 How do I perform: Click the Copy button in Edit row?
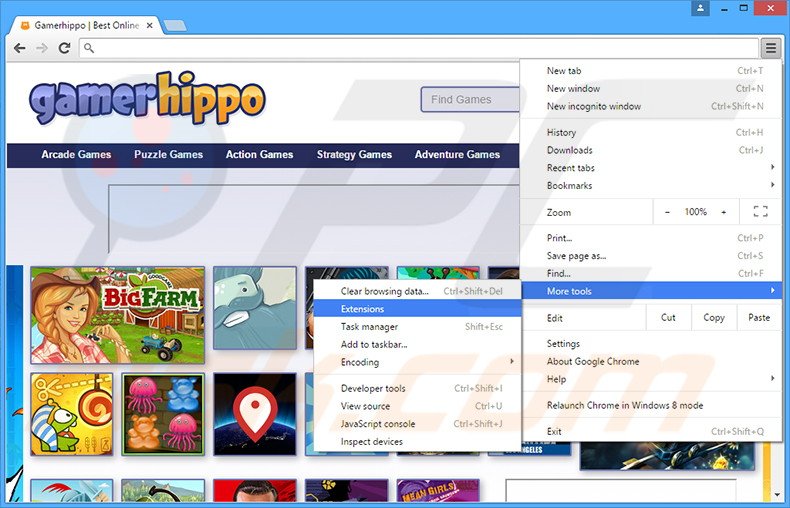713,318
